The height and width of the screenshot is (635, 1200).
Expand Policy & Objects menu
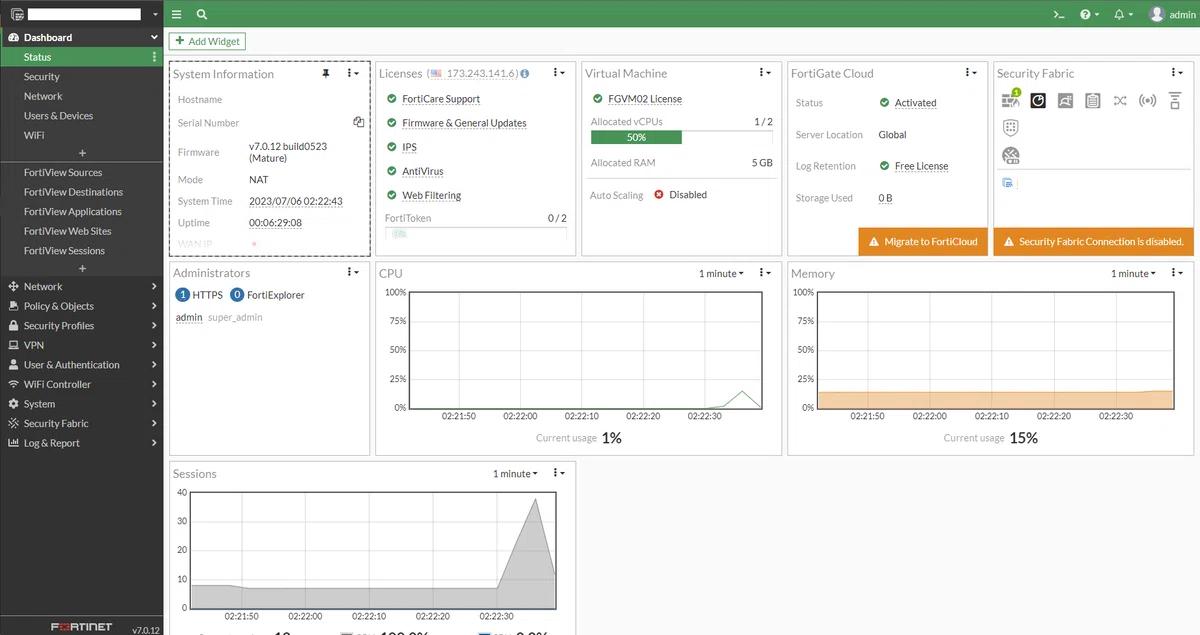click(81, 306)
